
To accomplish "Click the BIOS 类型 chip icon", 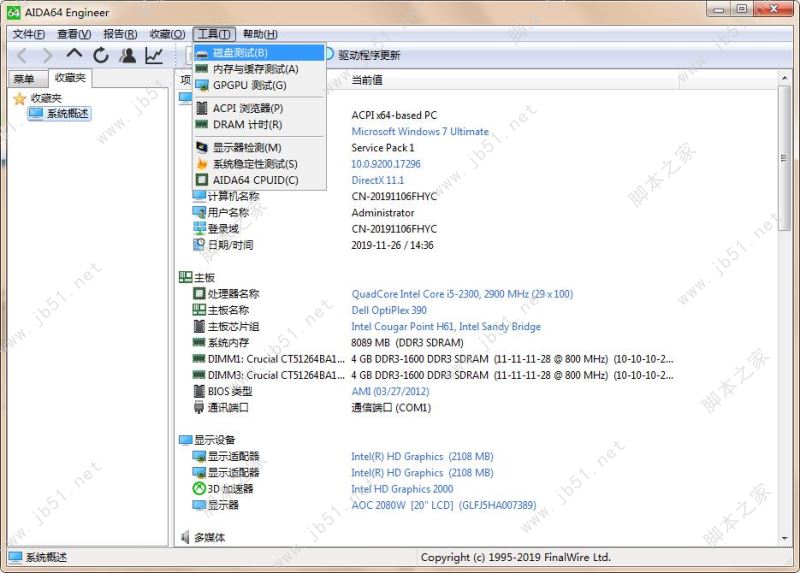I will [x=199, y=391].
